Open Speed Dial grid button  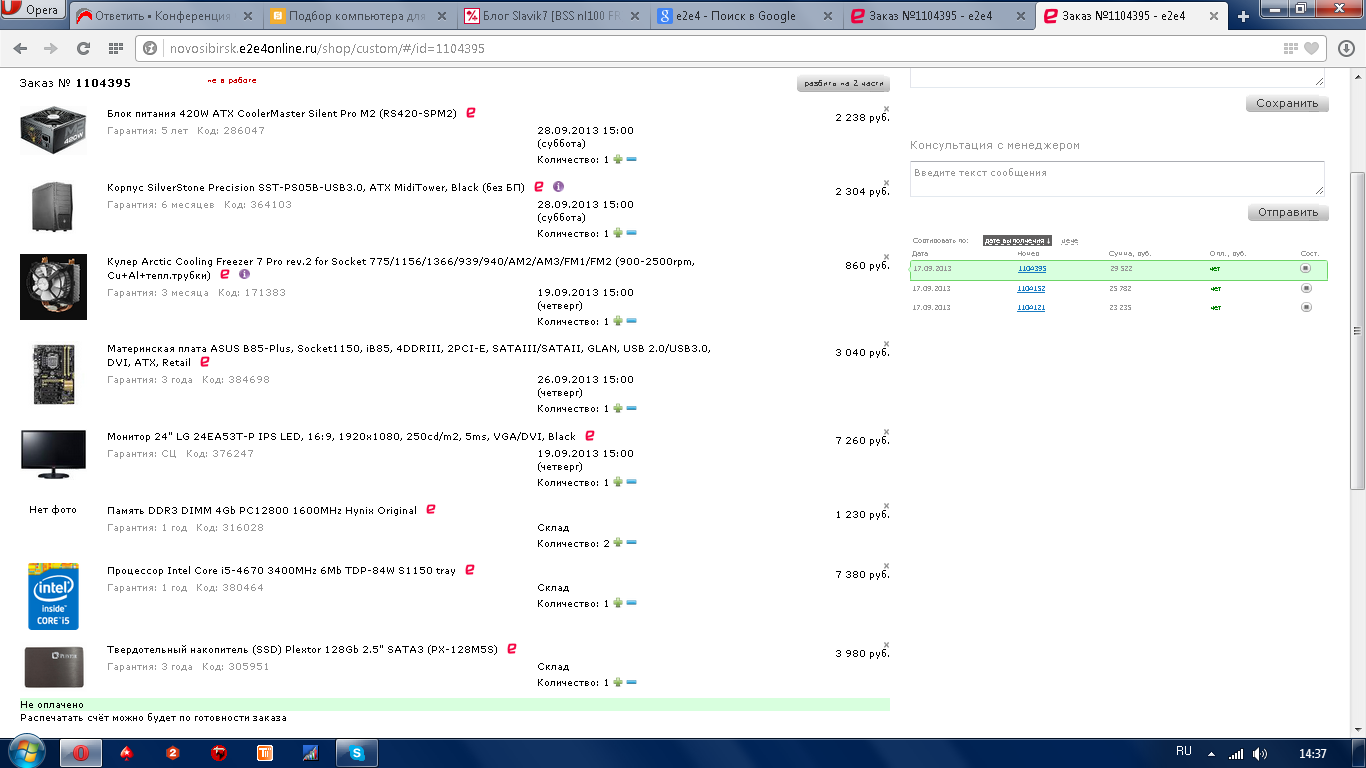(115, 48)
